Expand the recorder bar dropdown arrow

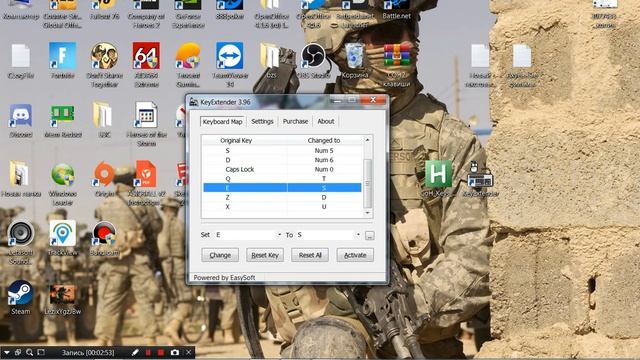(x=7, y=352)
